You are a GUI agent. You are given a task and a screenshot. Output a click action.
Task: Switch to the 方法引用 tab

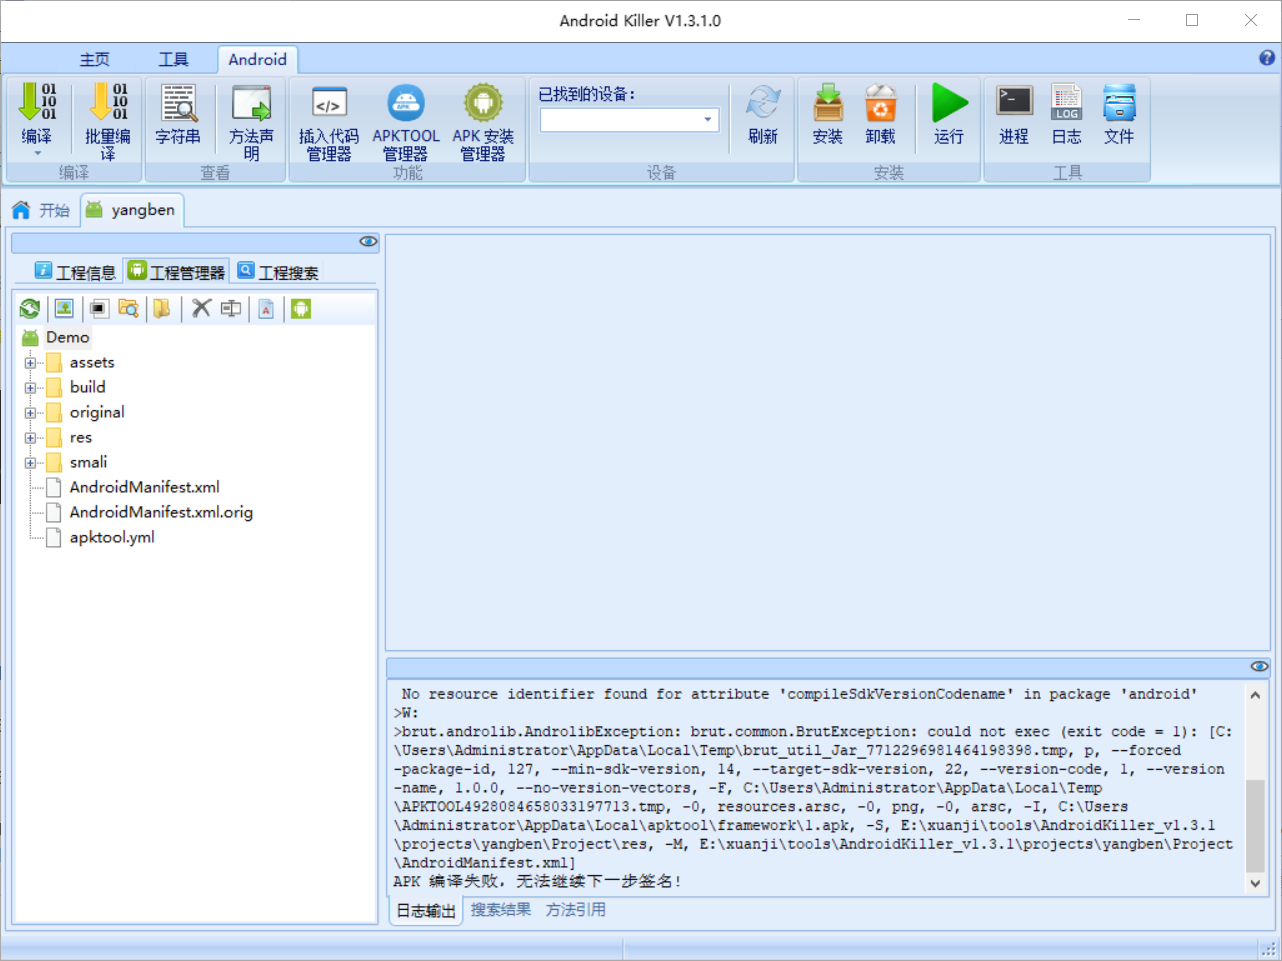click(575, 910)
